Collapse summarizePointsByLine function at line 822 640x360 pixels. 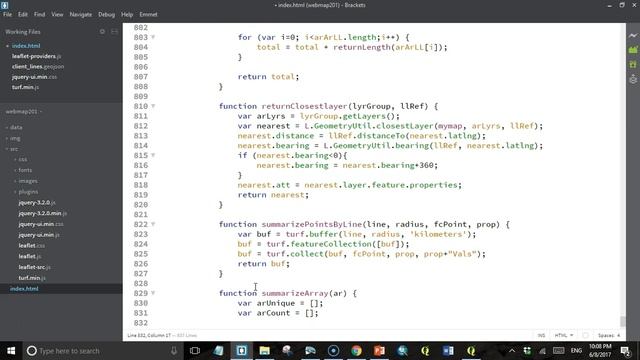[153, 224]
